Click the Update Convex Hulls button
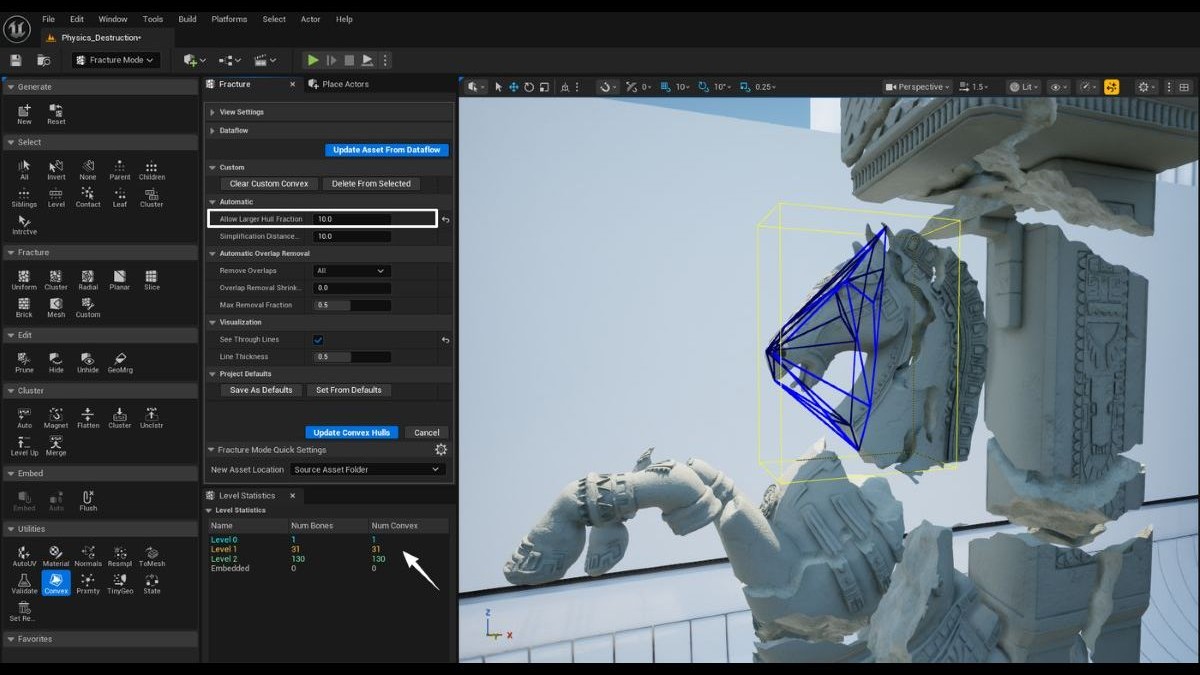 click(x=351, y=432)
